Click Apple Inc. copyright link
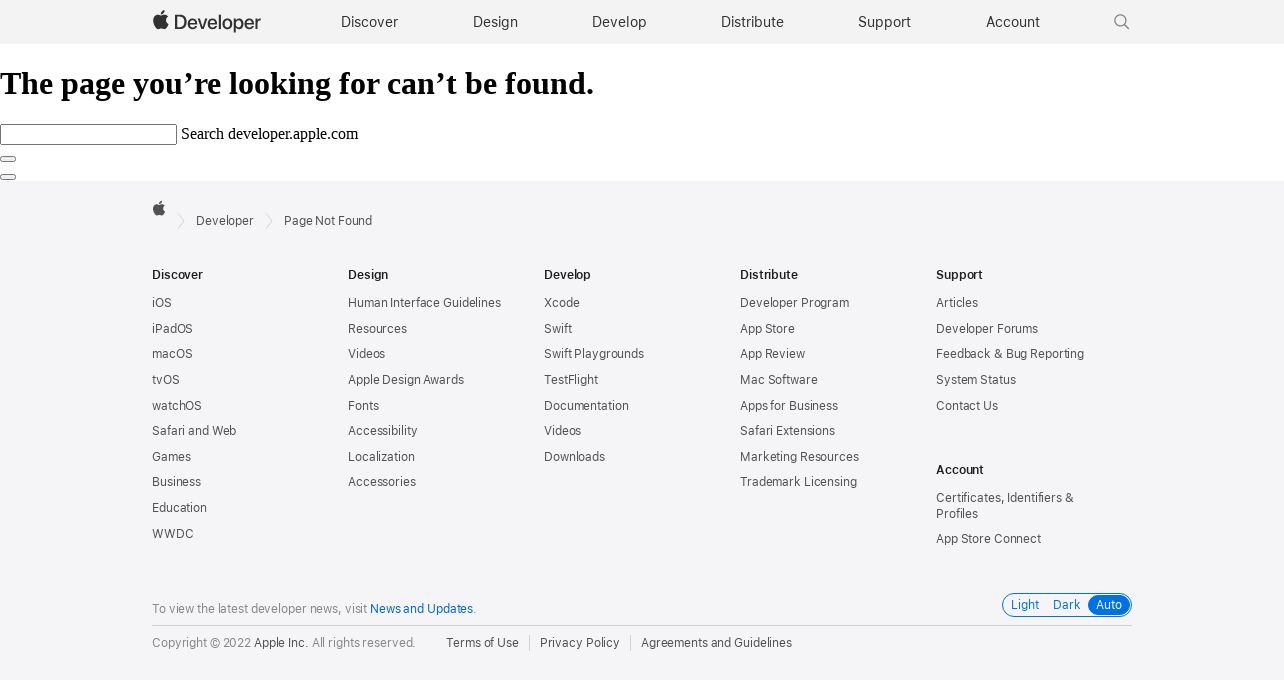 click(x=281, y=643)
